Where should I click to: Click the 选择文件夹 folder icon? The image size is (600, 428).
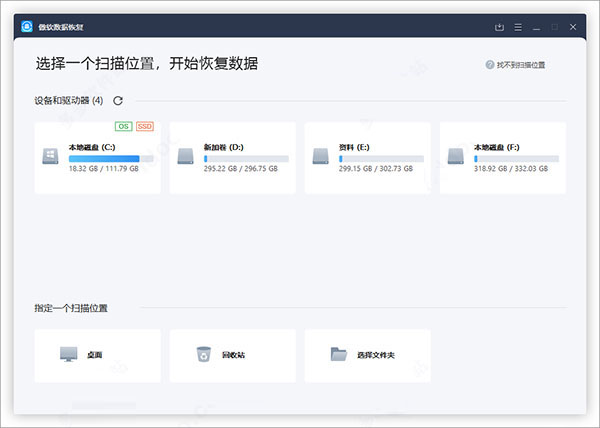click(339, 354)
